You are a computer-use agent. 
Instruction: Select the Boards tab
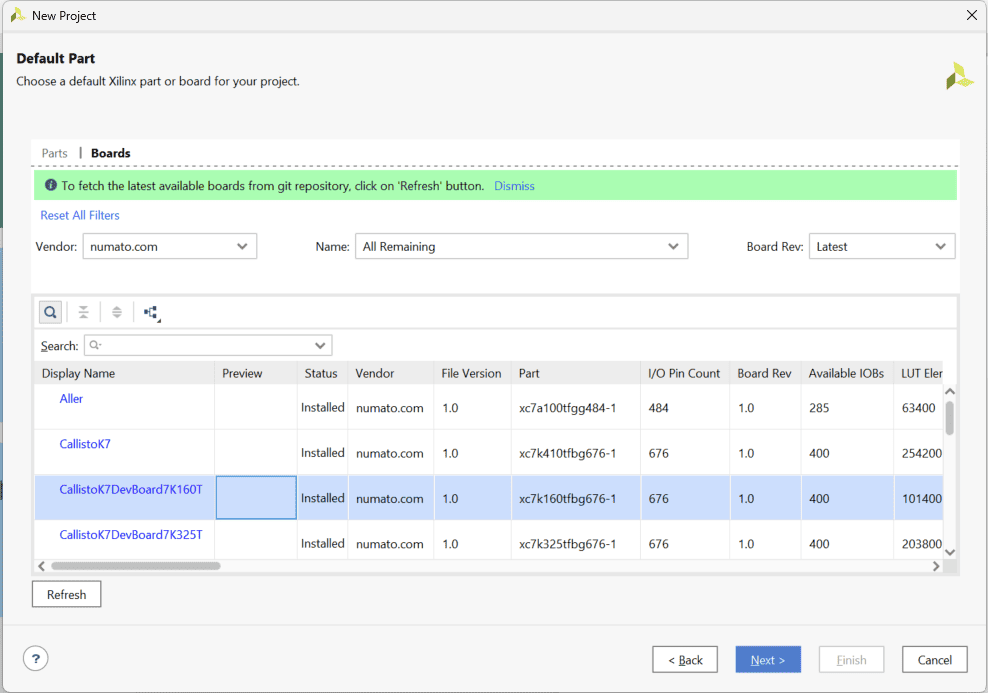(x=111, y=153)
